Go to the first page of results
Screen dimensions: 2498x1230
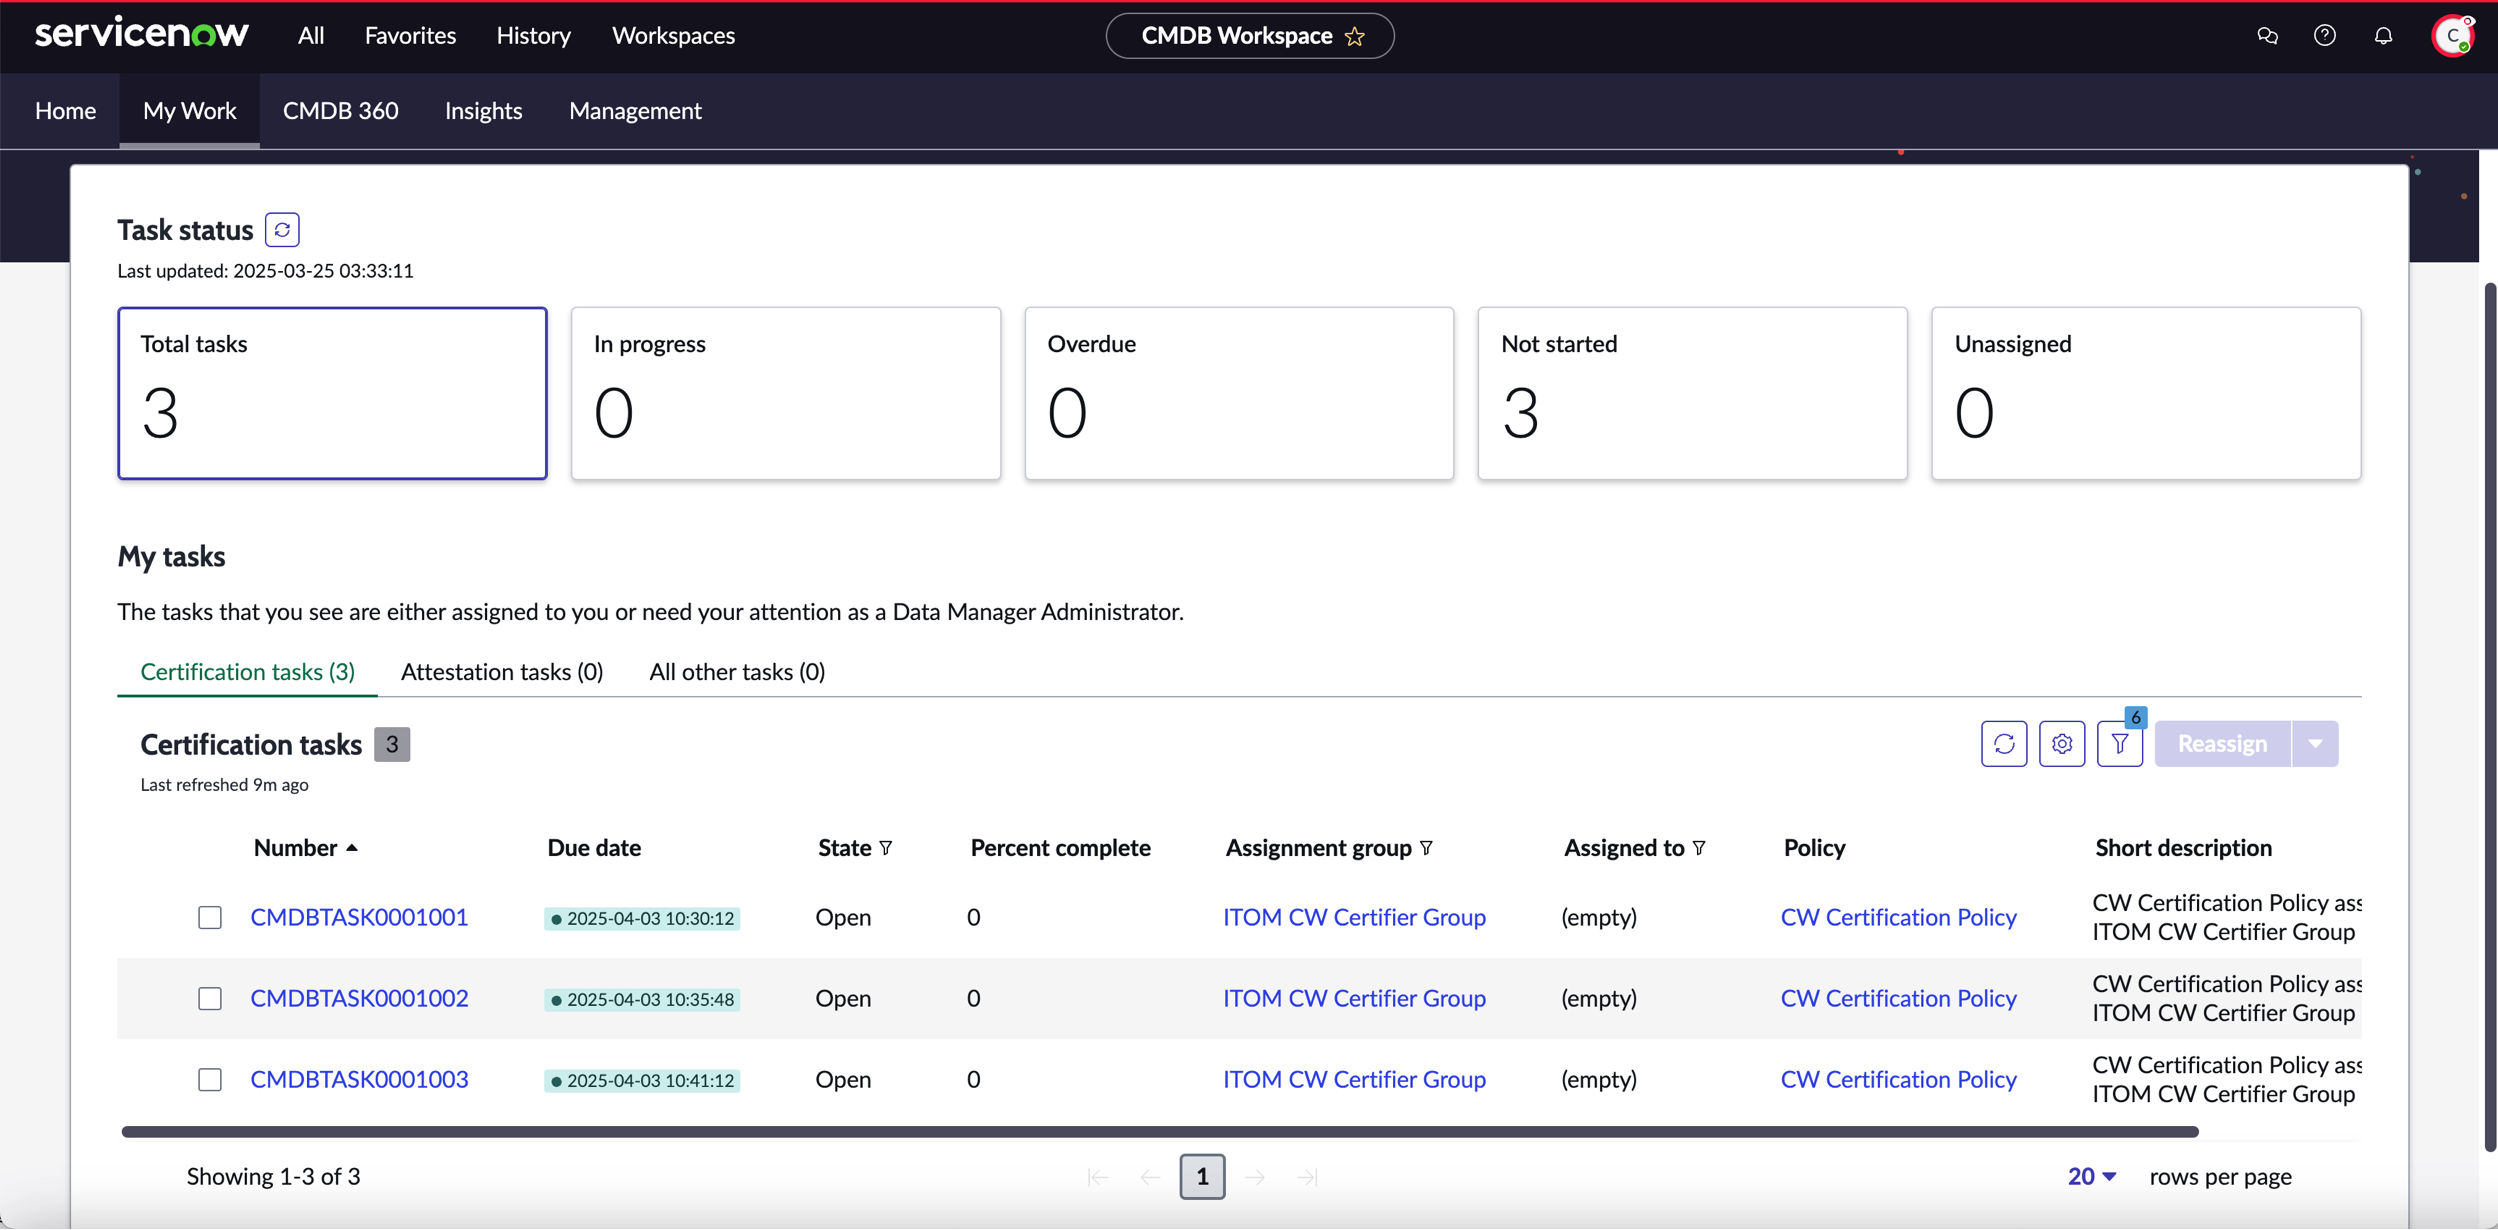tap(1097, 1177)
